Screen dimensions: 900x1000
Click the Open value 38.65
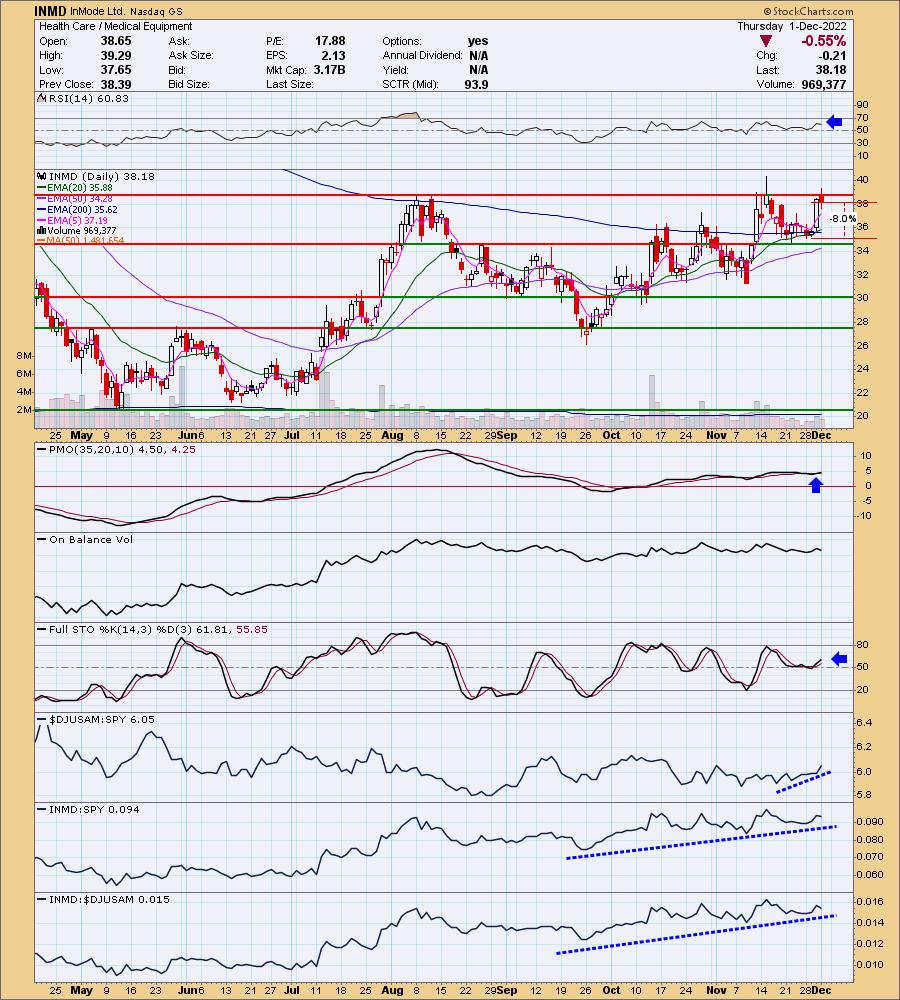click(116, 41)
